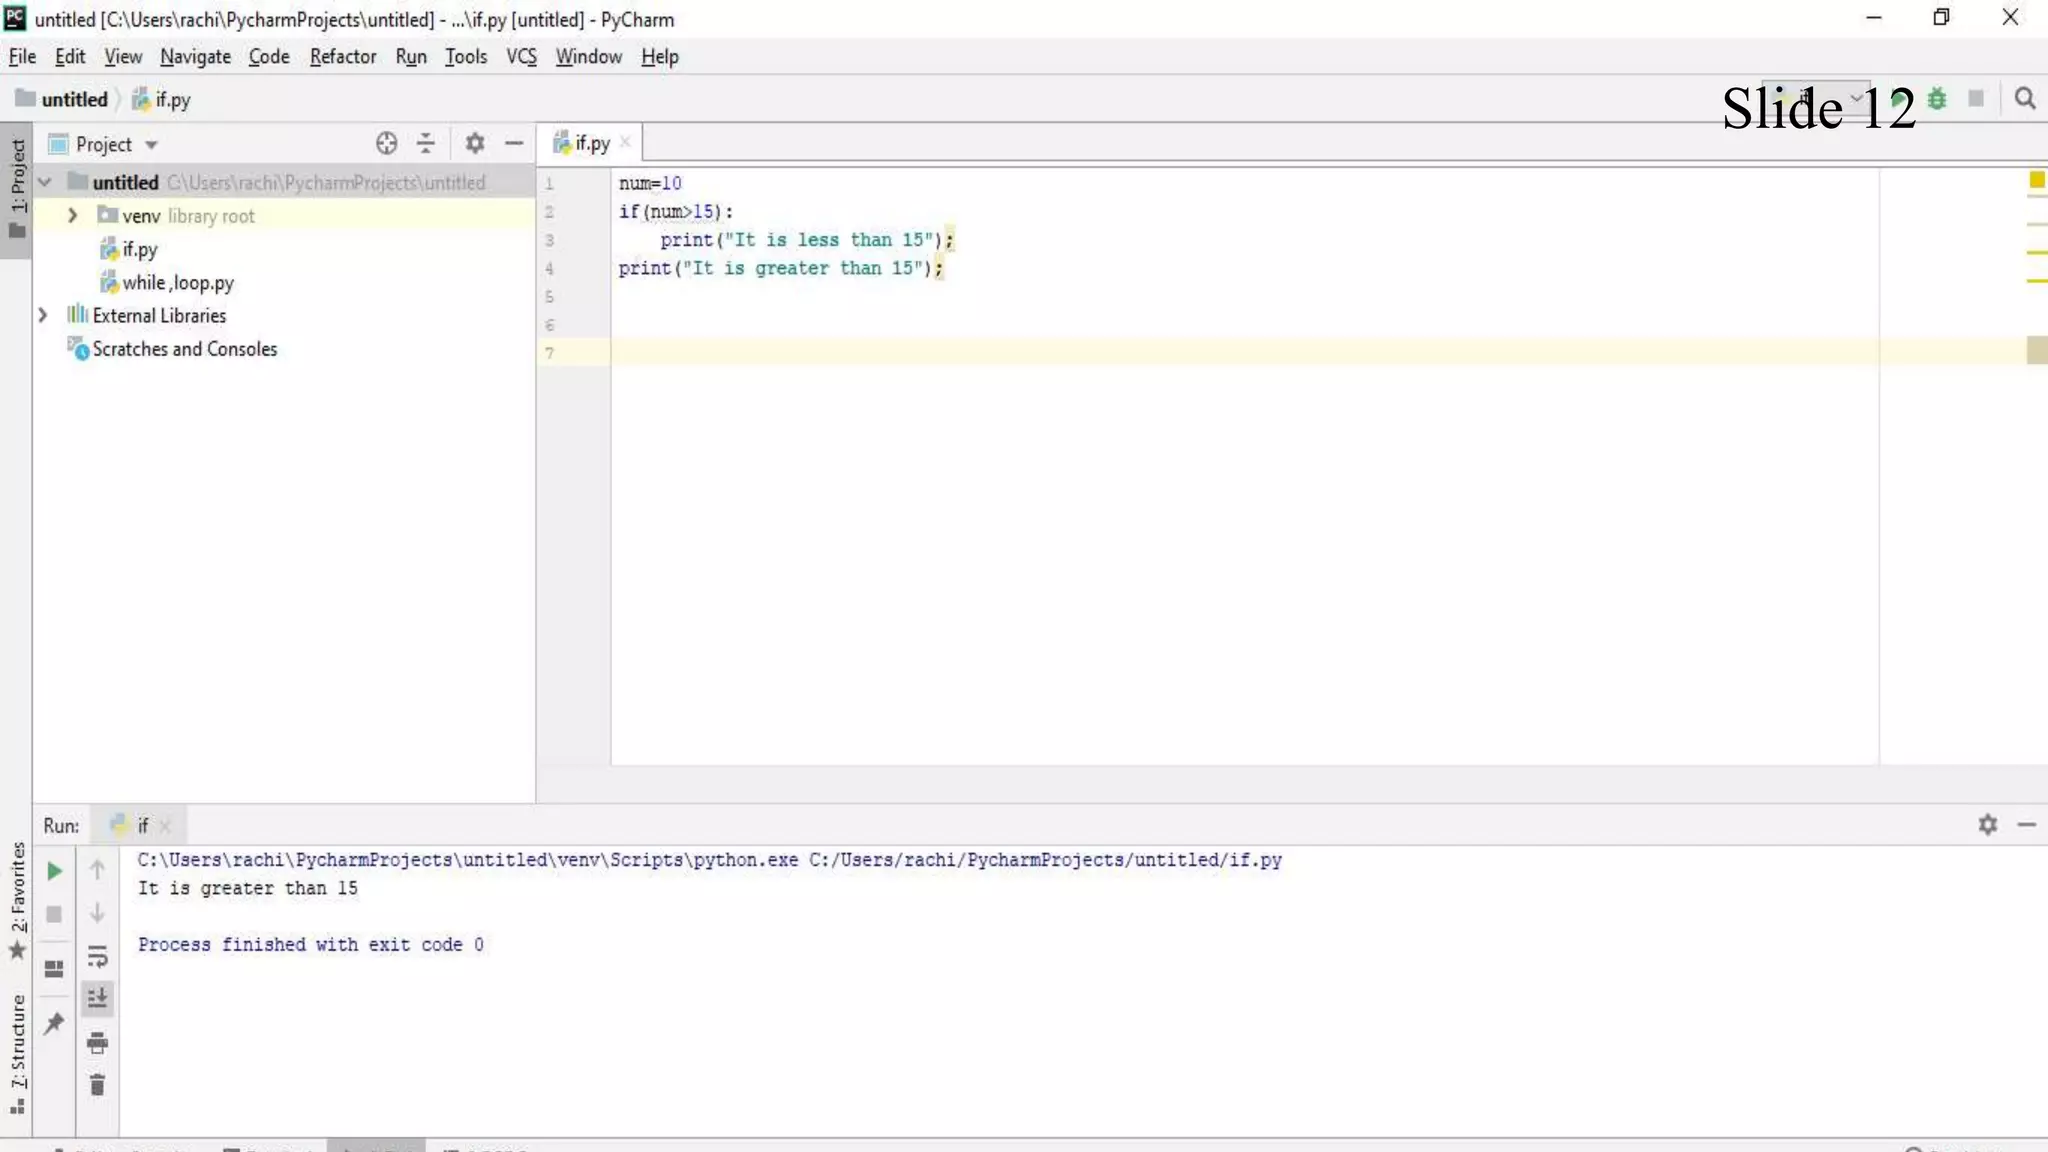This screenshot has width=2048, height=1152.
Task: Click restore layout icon in Run panel
Action: (55, 968)
